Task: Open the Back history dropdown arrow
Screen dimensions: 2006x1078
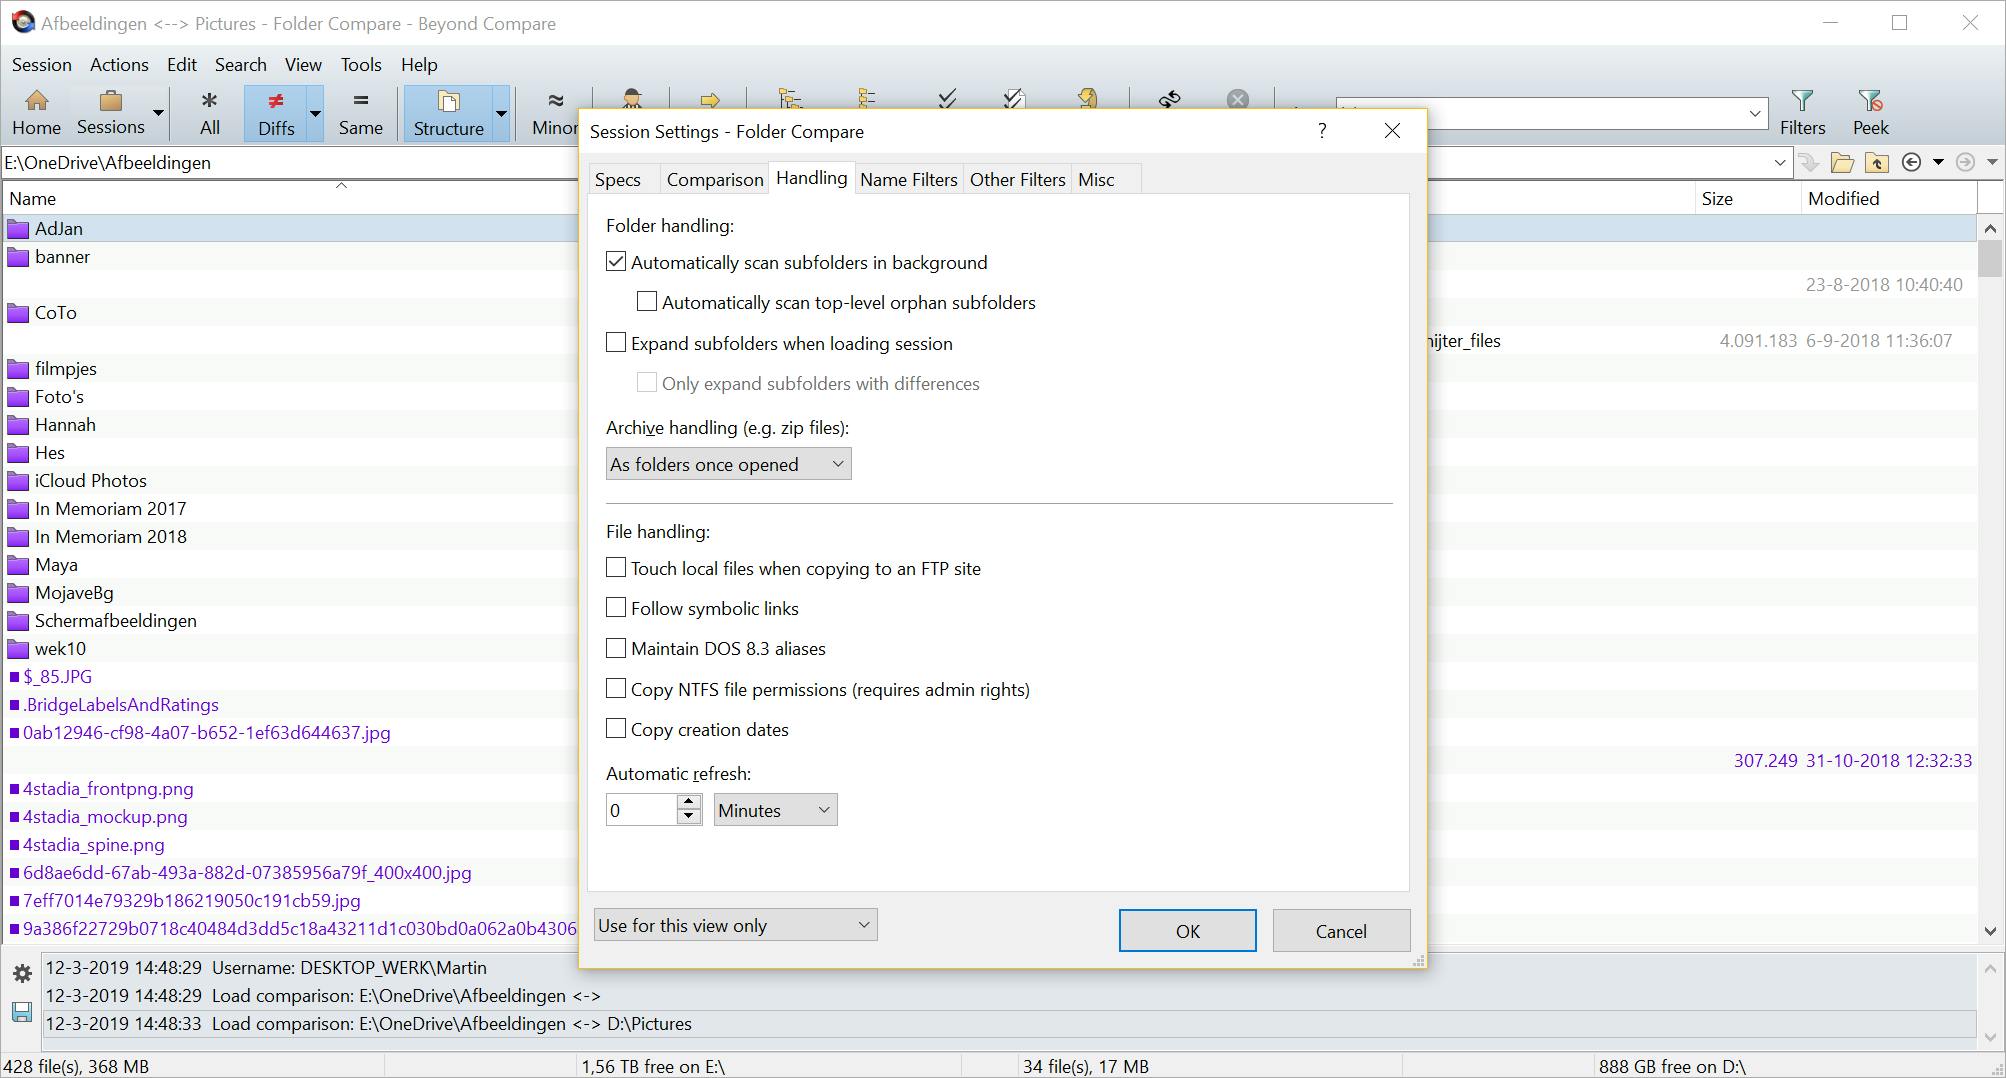Action: point(1938,162)
